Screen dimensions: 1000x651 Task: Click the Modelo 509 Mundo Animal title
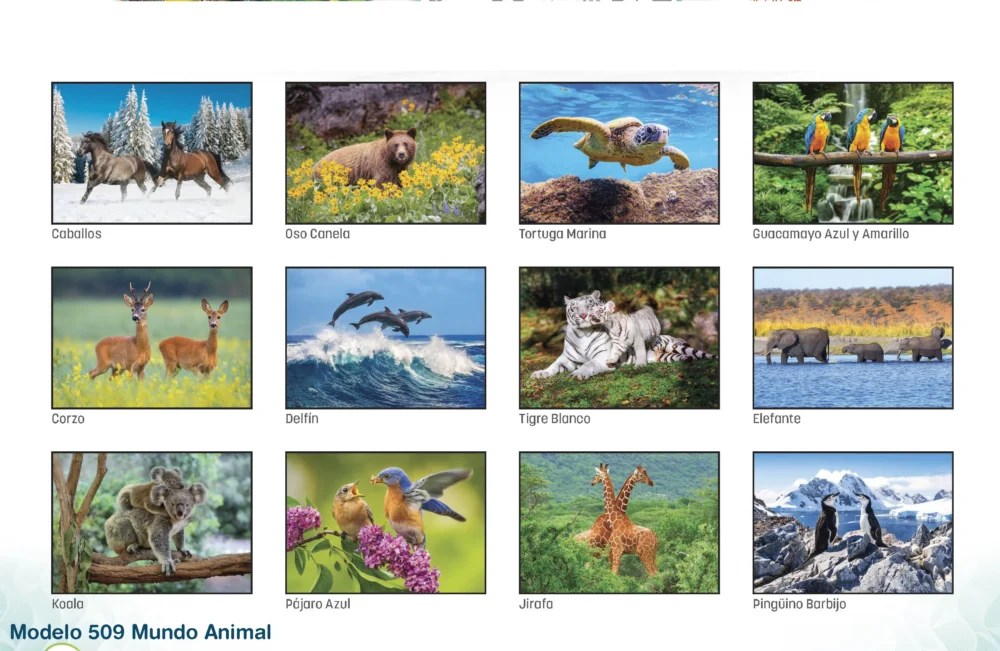[x=140, y=632]
